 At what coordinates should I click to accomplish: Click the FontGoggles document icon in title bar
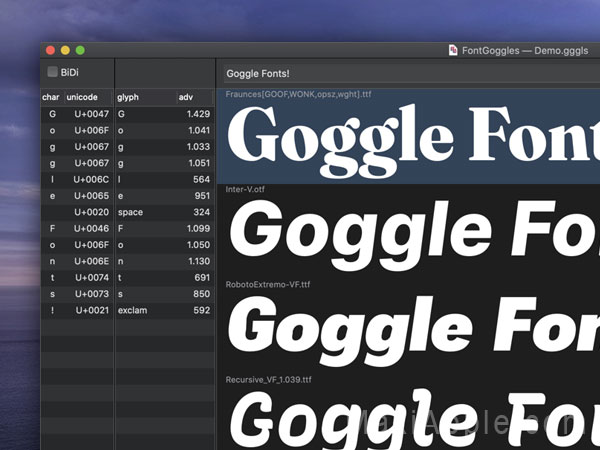click(453, 50)
